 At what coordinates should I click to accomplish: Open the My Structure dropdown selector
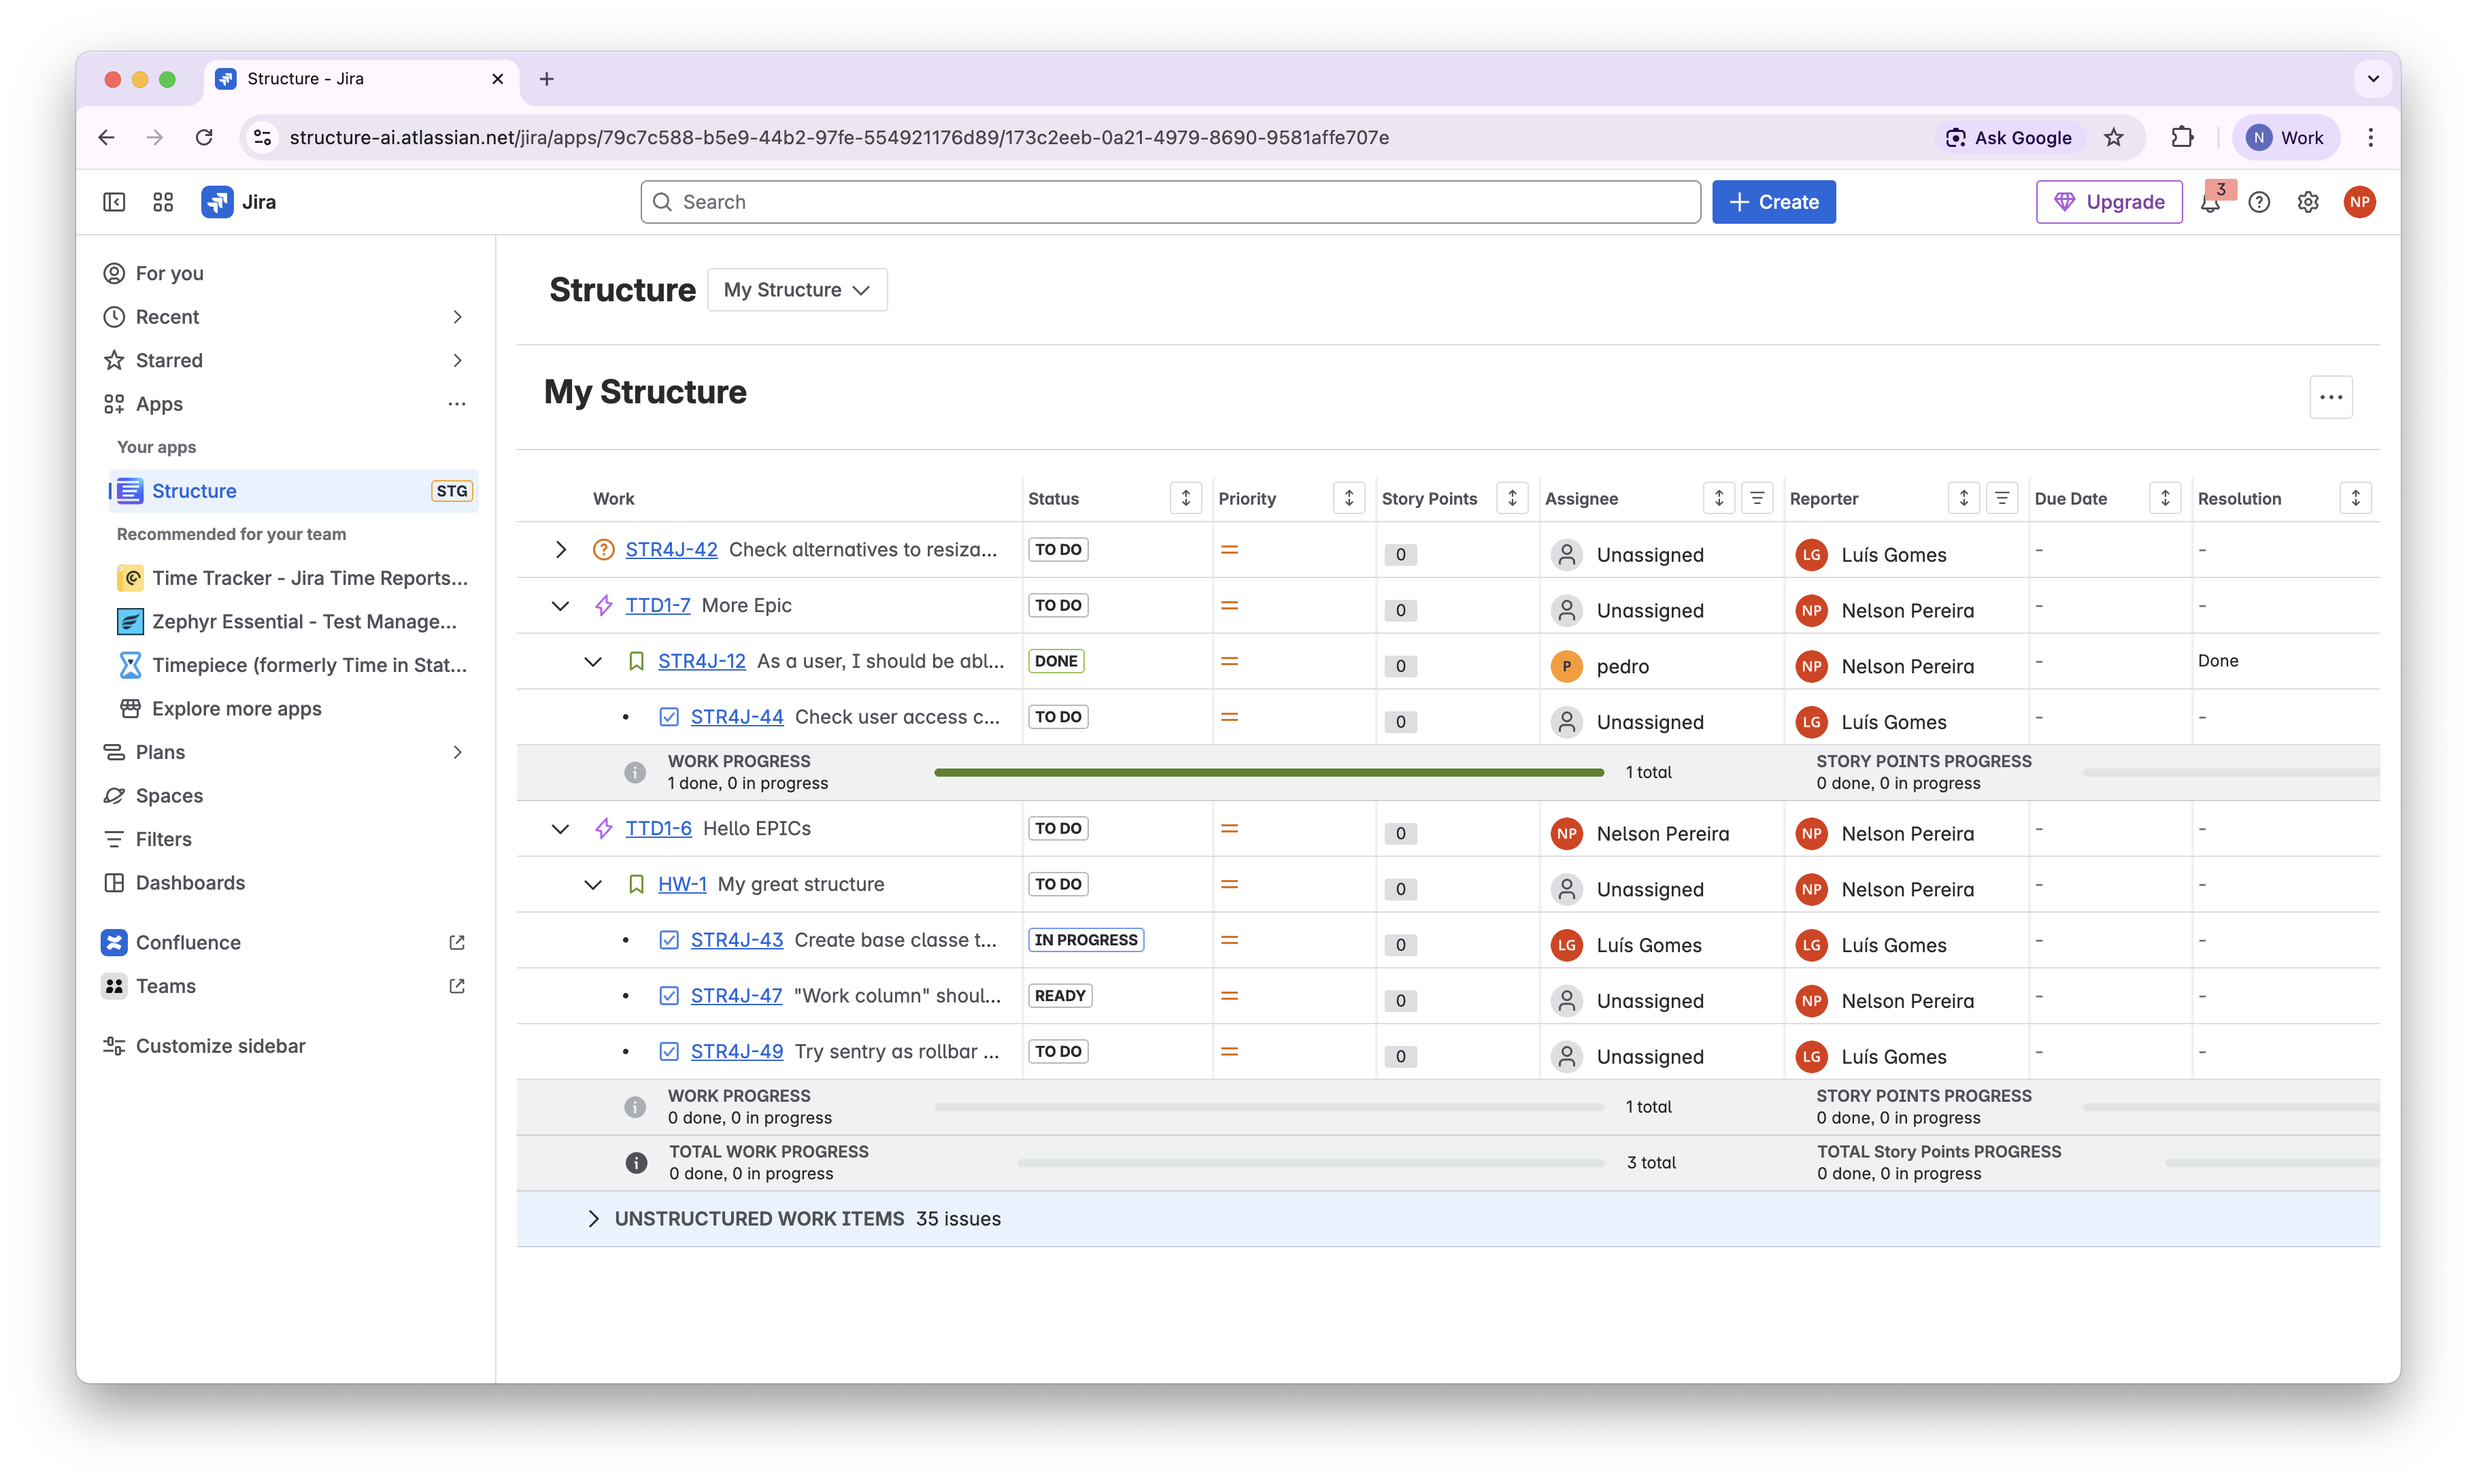(x=797, y=290)
